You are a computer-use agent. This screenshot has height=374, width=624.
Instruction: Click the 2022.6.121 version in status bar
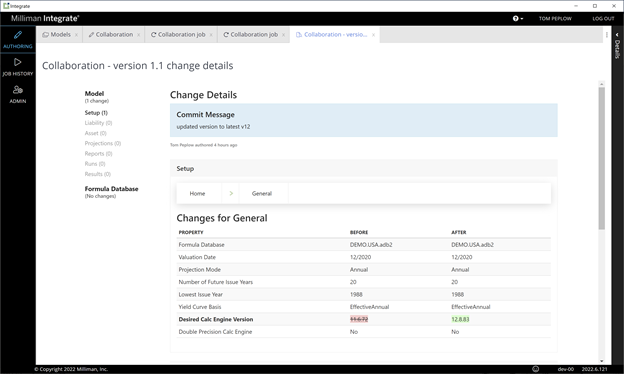click(595, 369)
